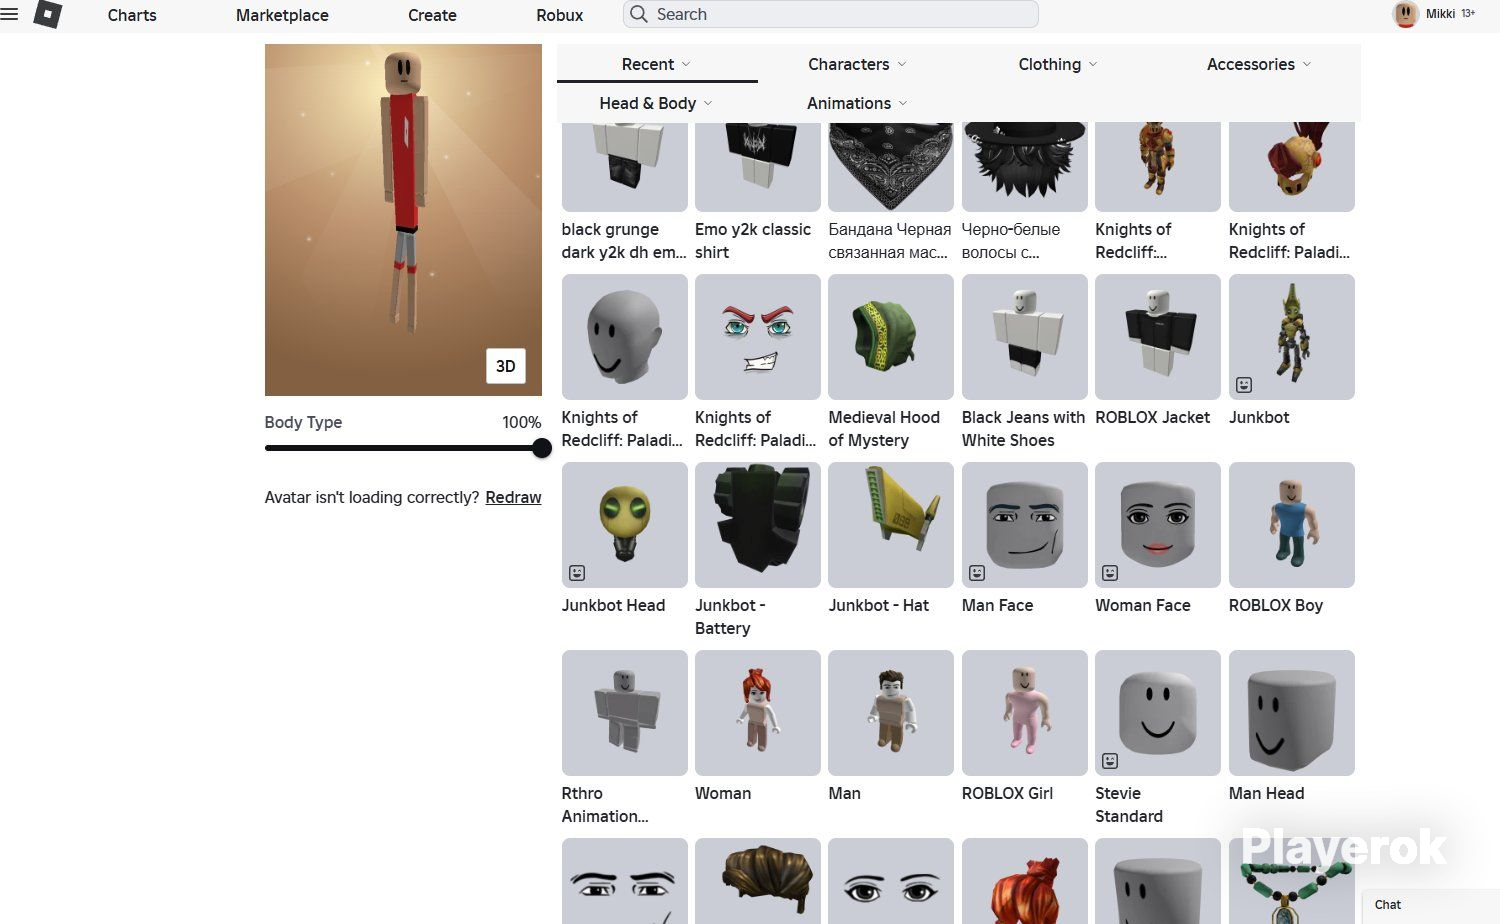Select the ROBLOX Girl character

pos(1024,713)
